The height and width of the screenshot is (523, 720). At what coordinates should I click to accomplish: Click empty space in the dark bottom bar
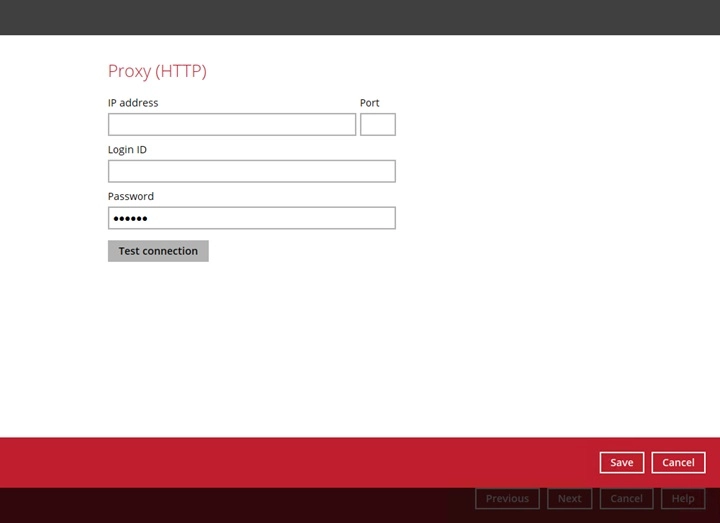[x=230, y=505]
